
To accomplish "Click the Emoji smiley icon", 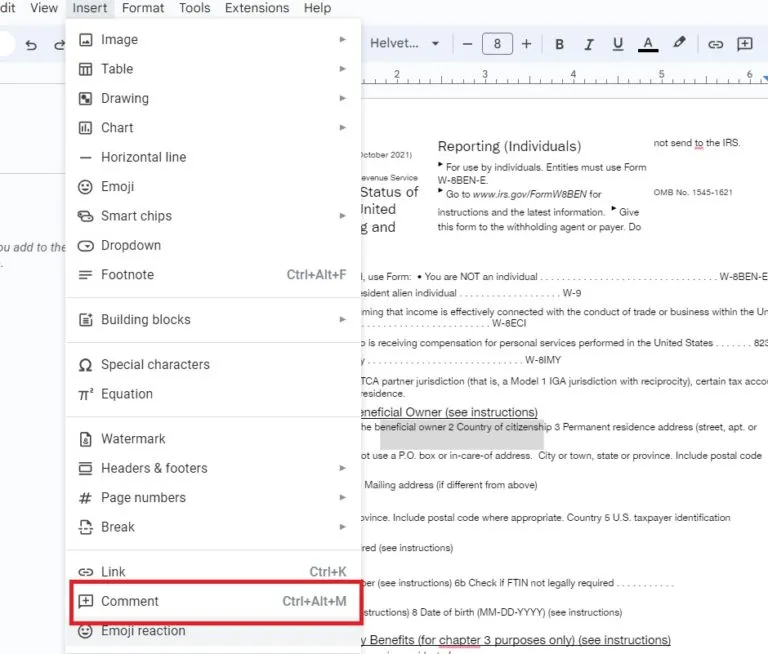I will pos(85,187).
